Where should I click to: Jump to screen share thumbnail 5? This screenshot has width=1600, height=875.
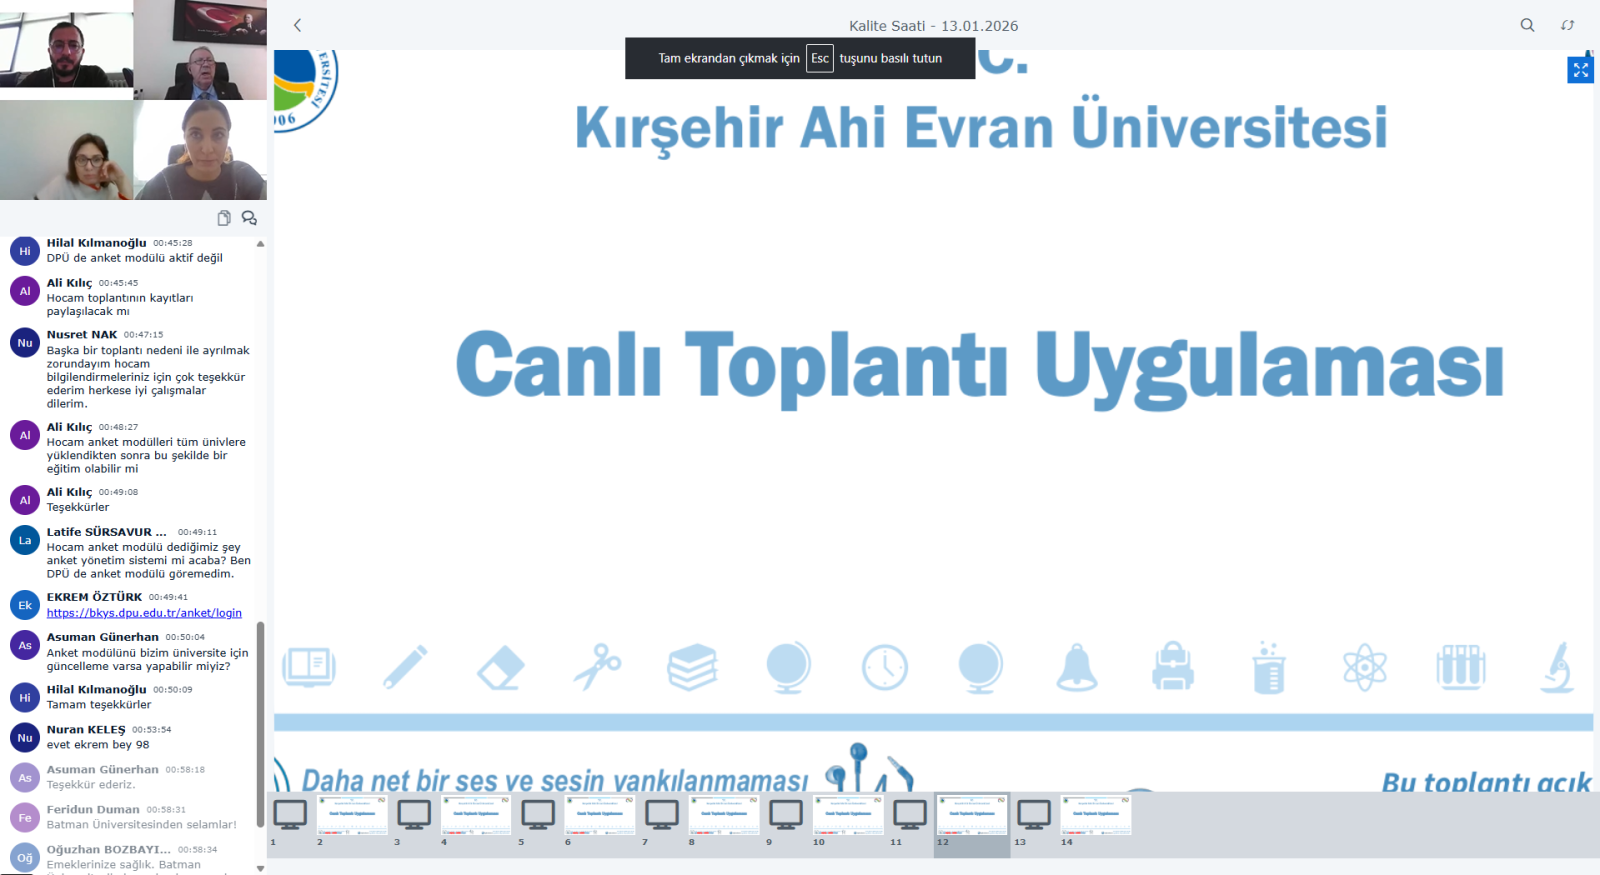pyautogui.click(x=538, y=815)
